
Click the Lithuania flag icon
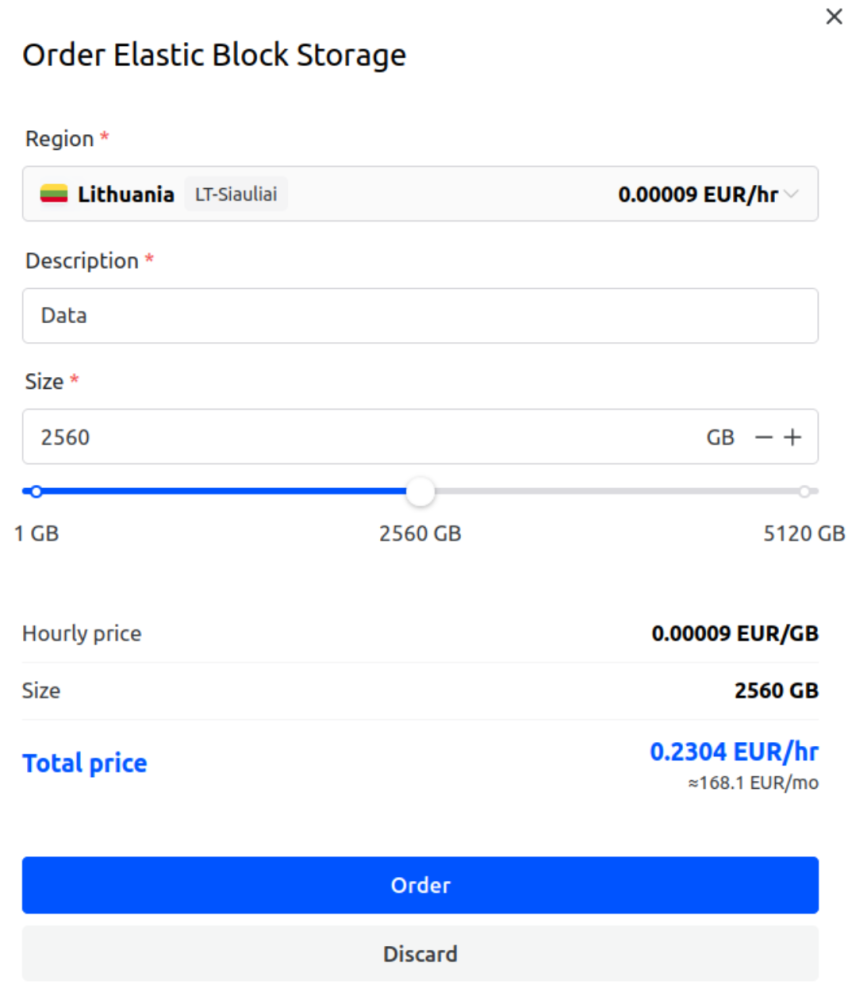pyautogui.click(x=54, y=194)
